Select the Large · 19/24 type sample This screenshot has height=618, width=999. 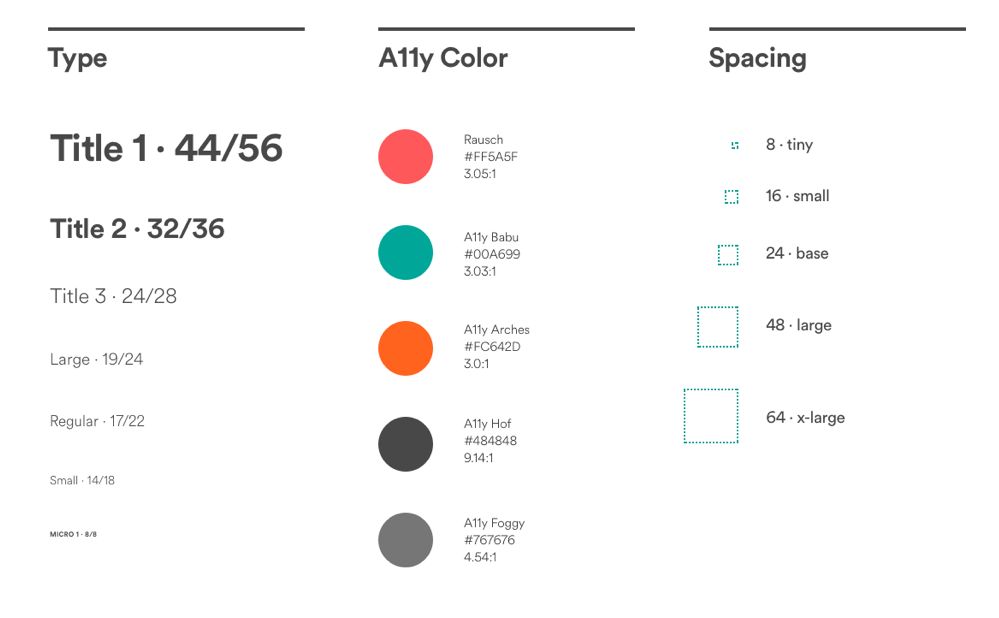[x=96, y=359]
